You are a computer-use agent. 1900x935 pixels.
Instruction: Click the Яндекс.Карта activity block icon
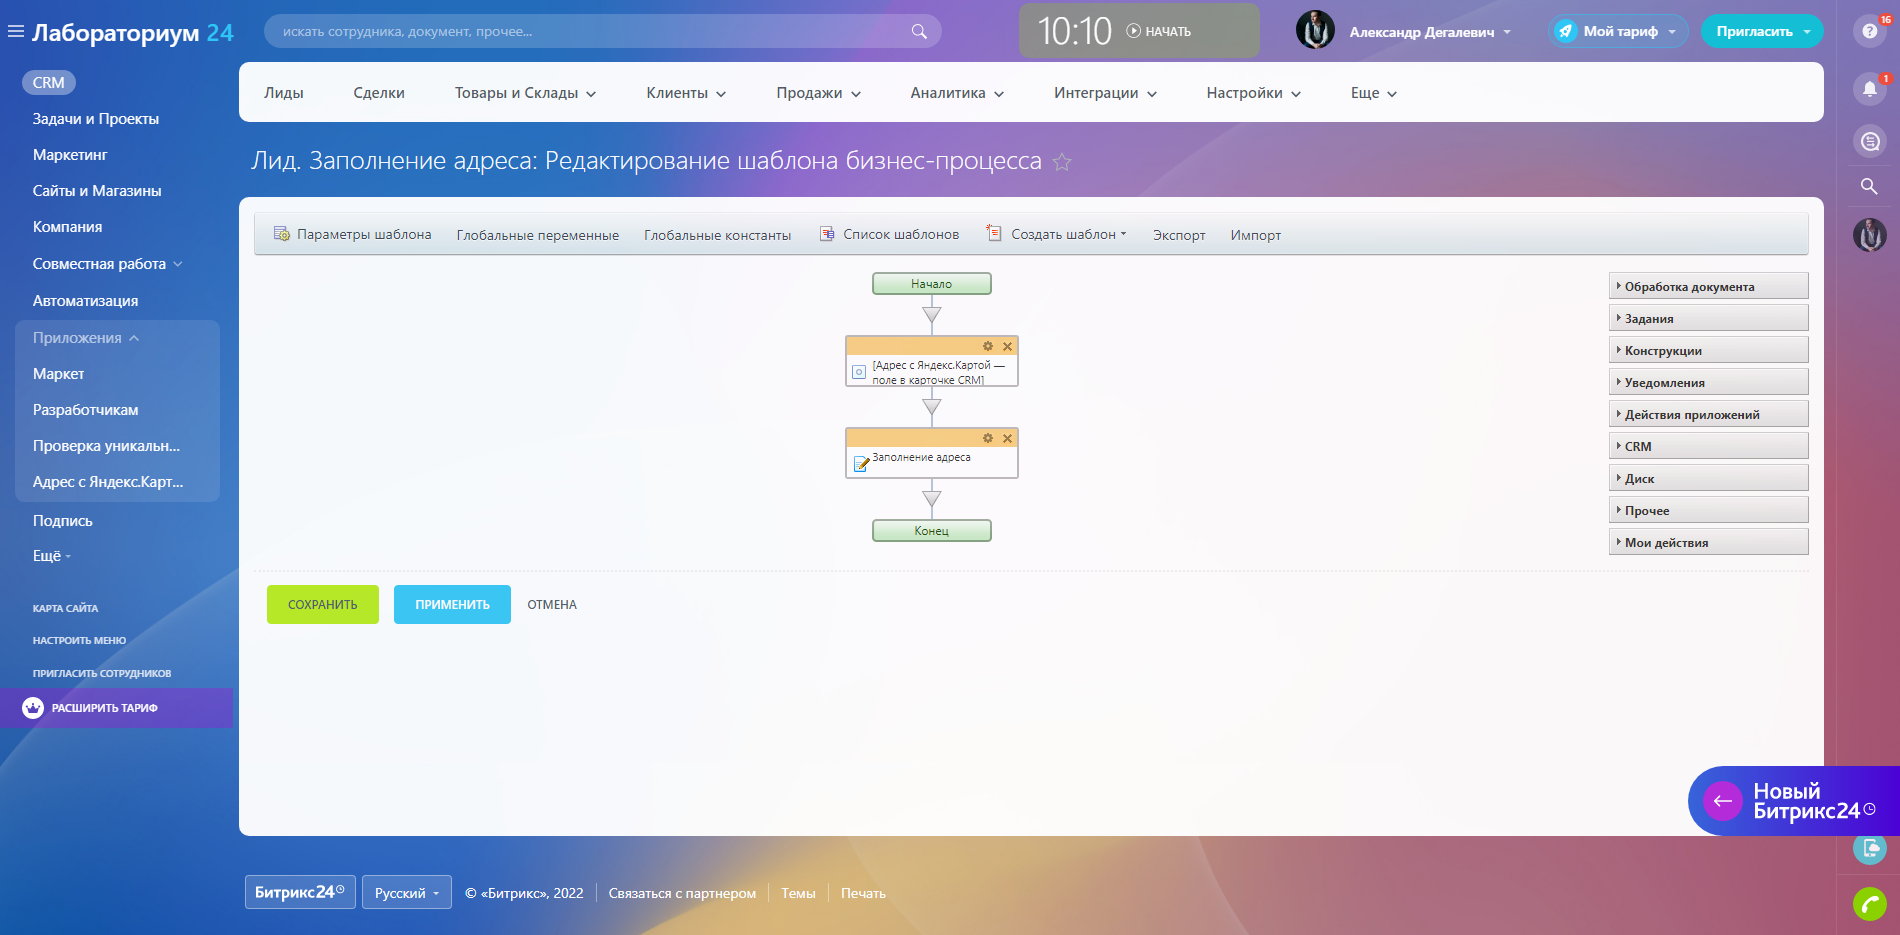(859, 372)
